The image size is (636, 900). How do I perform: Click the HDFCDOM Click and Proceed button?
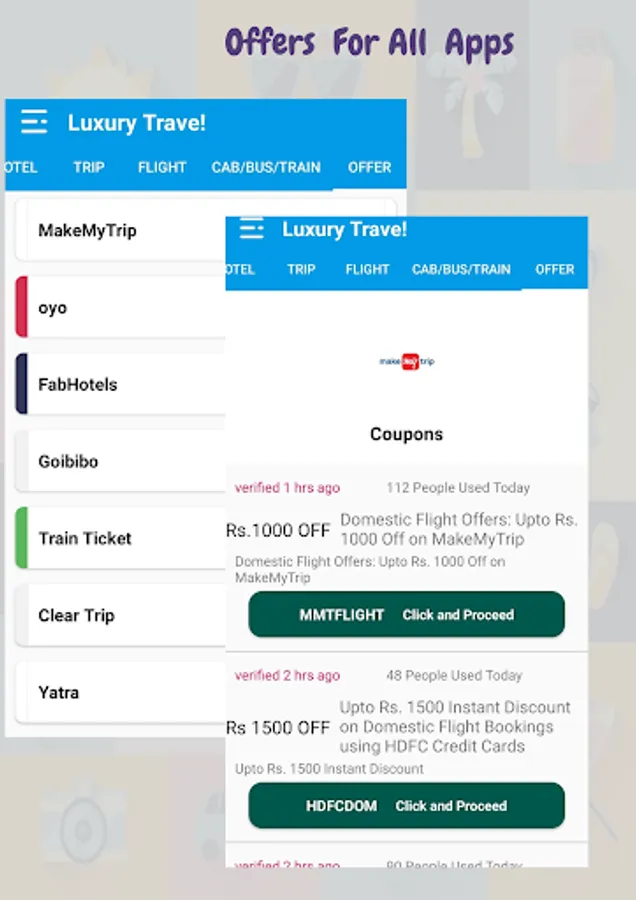tap(406, 805)
